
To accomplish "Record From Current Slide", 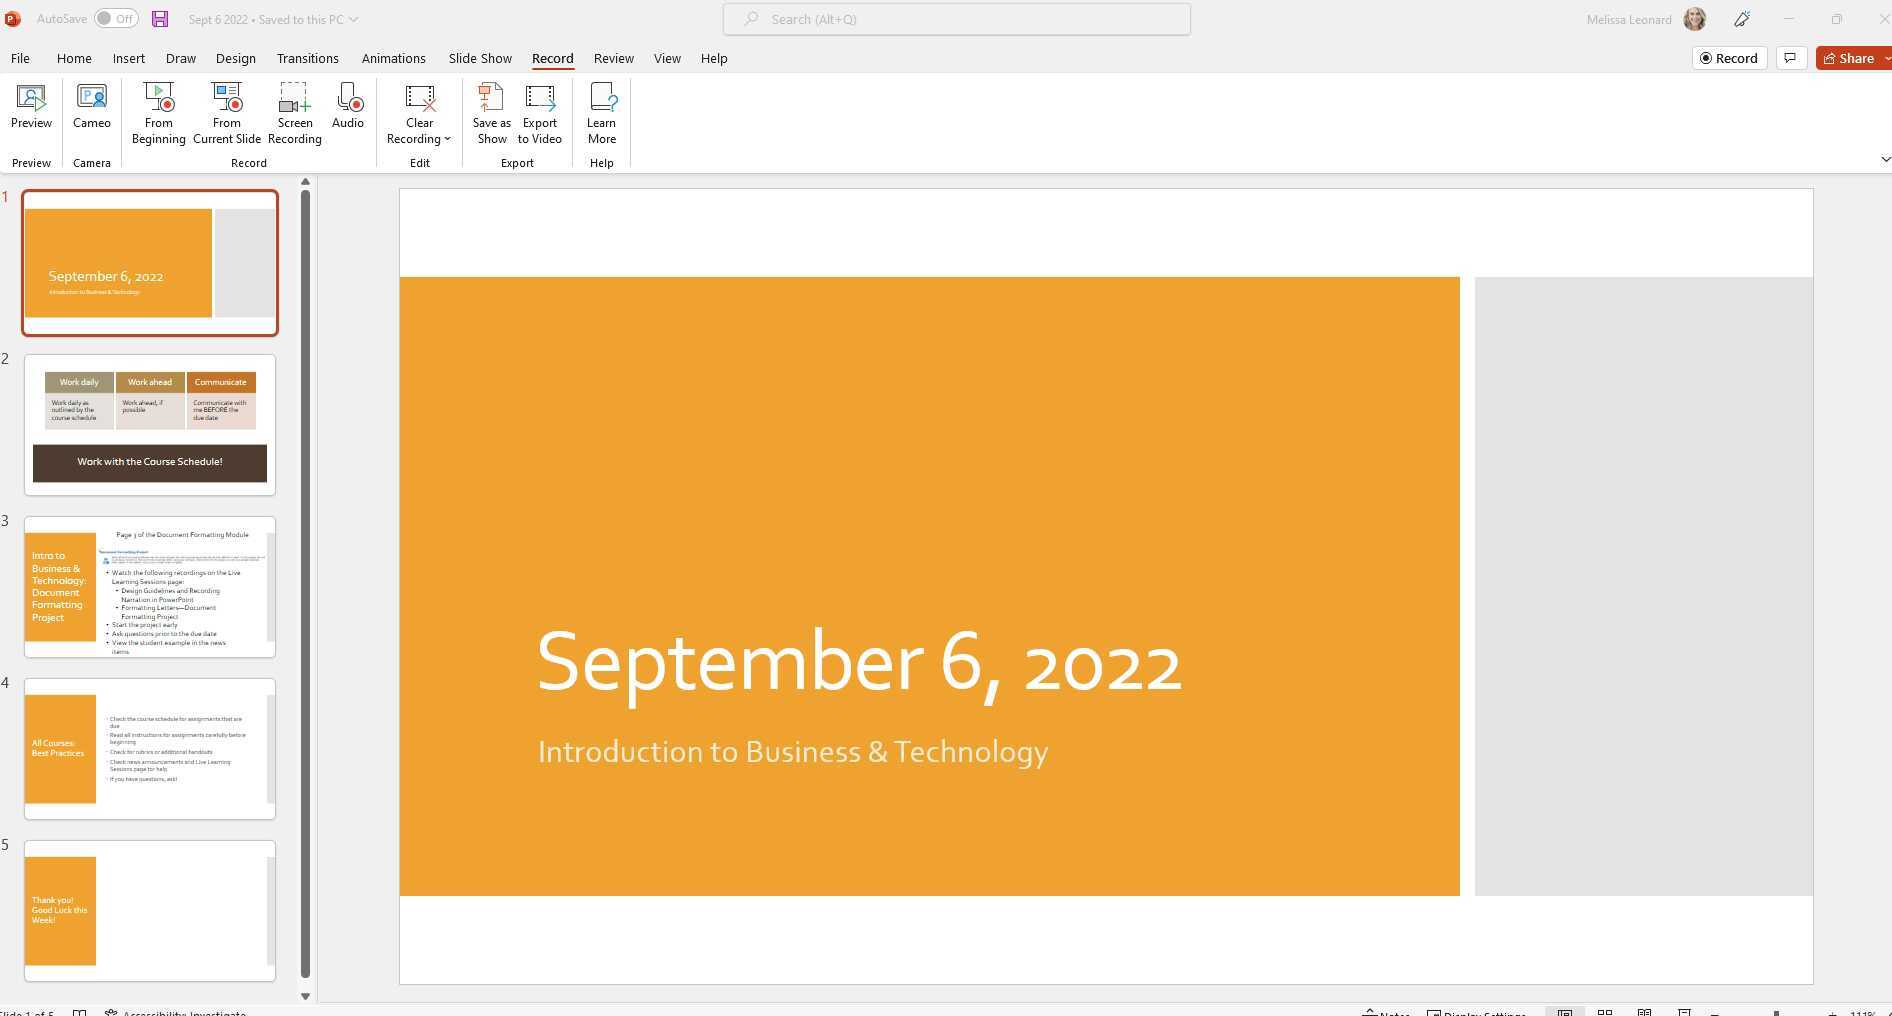I will 226,112.
